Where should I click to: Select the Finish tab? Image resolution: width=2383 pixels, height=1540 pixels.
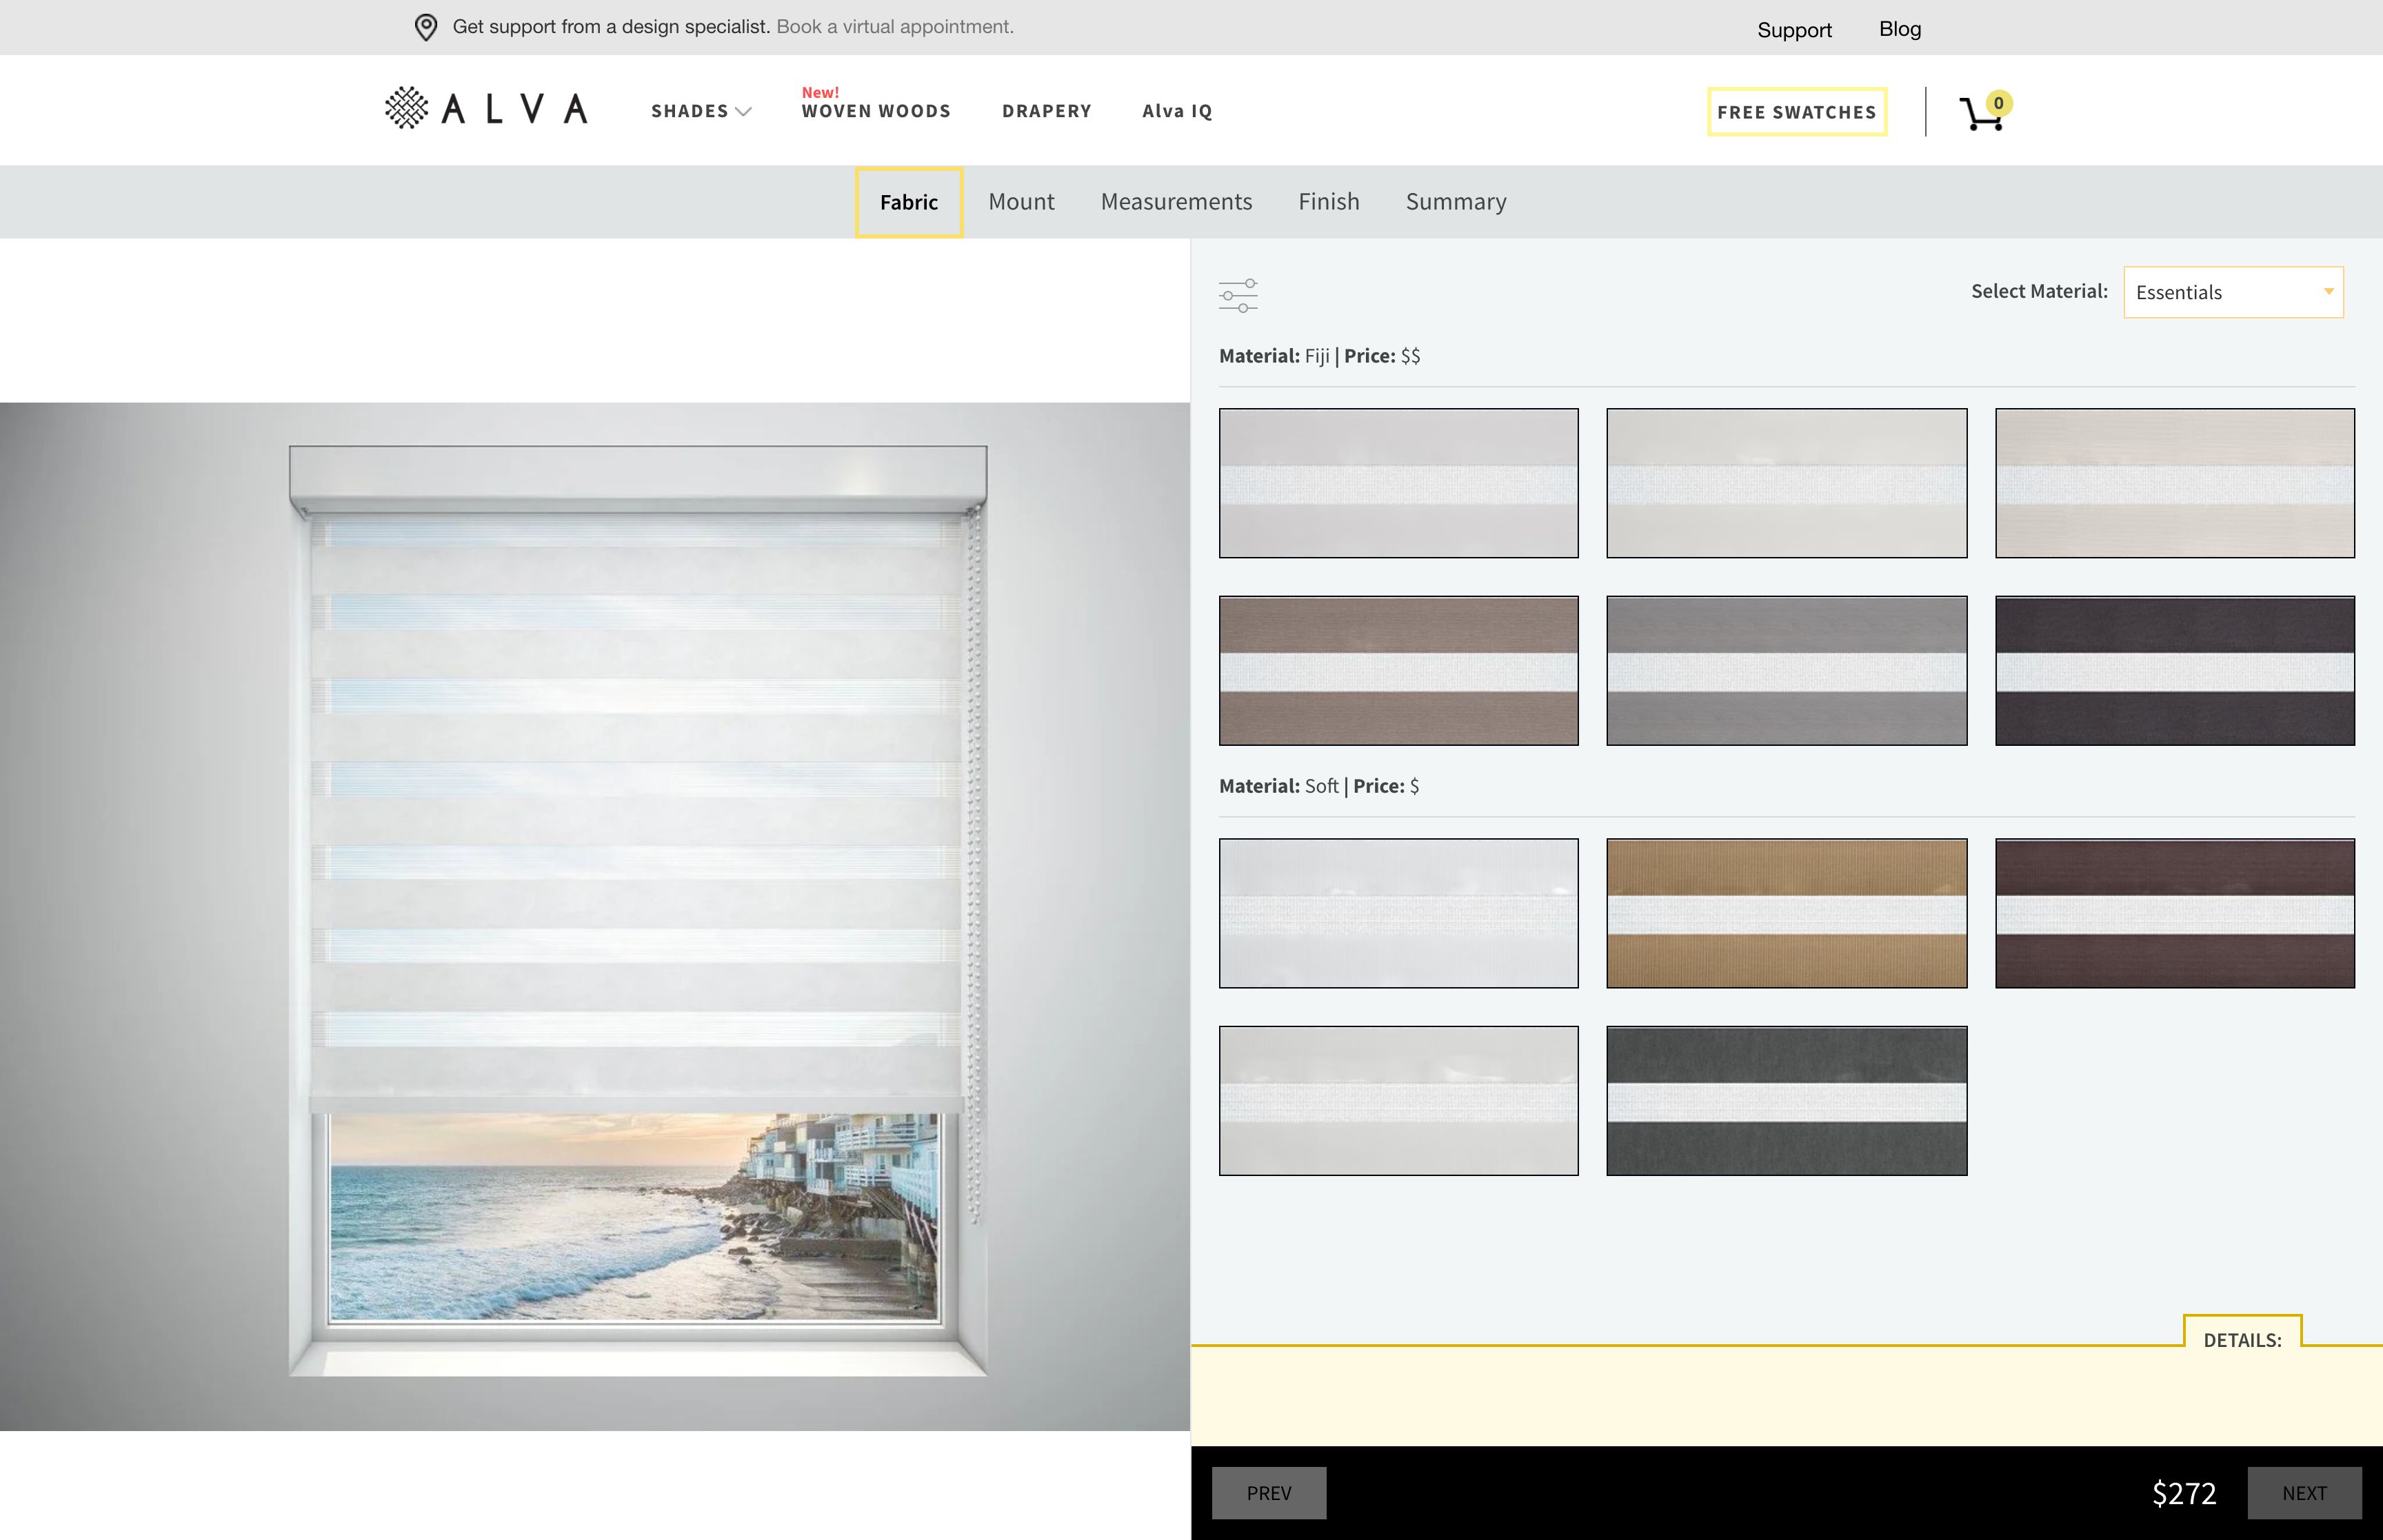[x=1328, y=201]
